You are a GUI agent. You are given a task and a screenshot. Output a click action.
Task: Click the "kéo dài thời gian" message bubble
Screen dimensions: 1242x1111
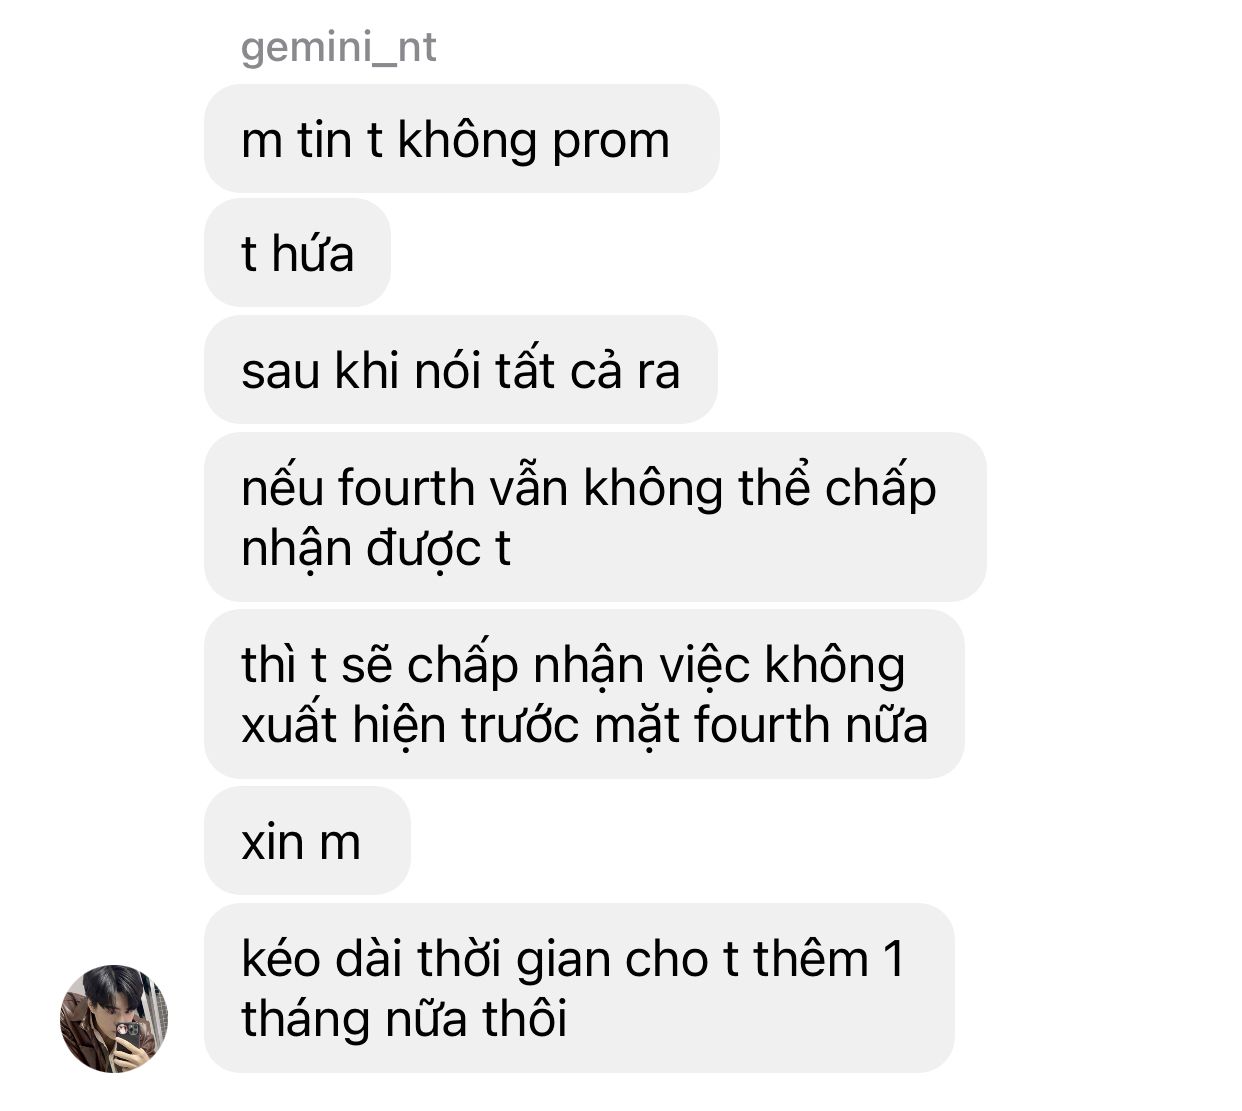point(579,988)
